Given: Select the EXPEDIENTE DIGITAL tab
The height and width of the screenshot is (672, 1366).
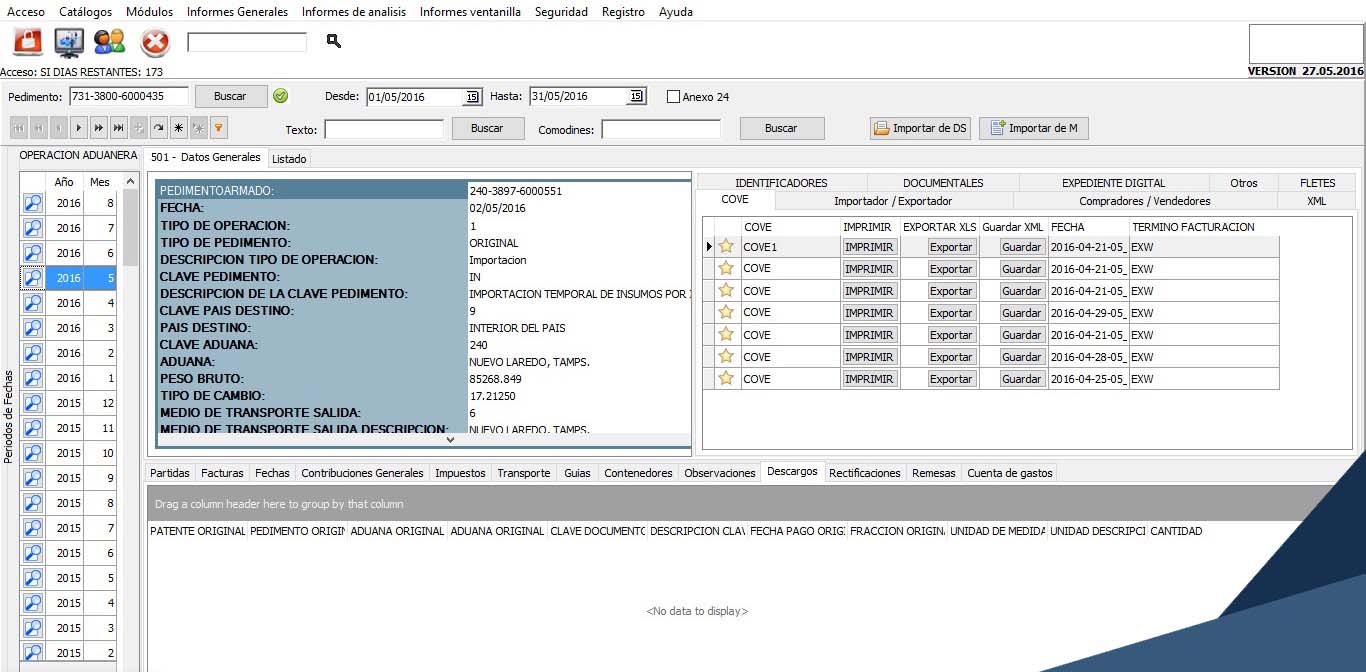Looking at the screenshot, I should pos(1113,183).
